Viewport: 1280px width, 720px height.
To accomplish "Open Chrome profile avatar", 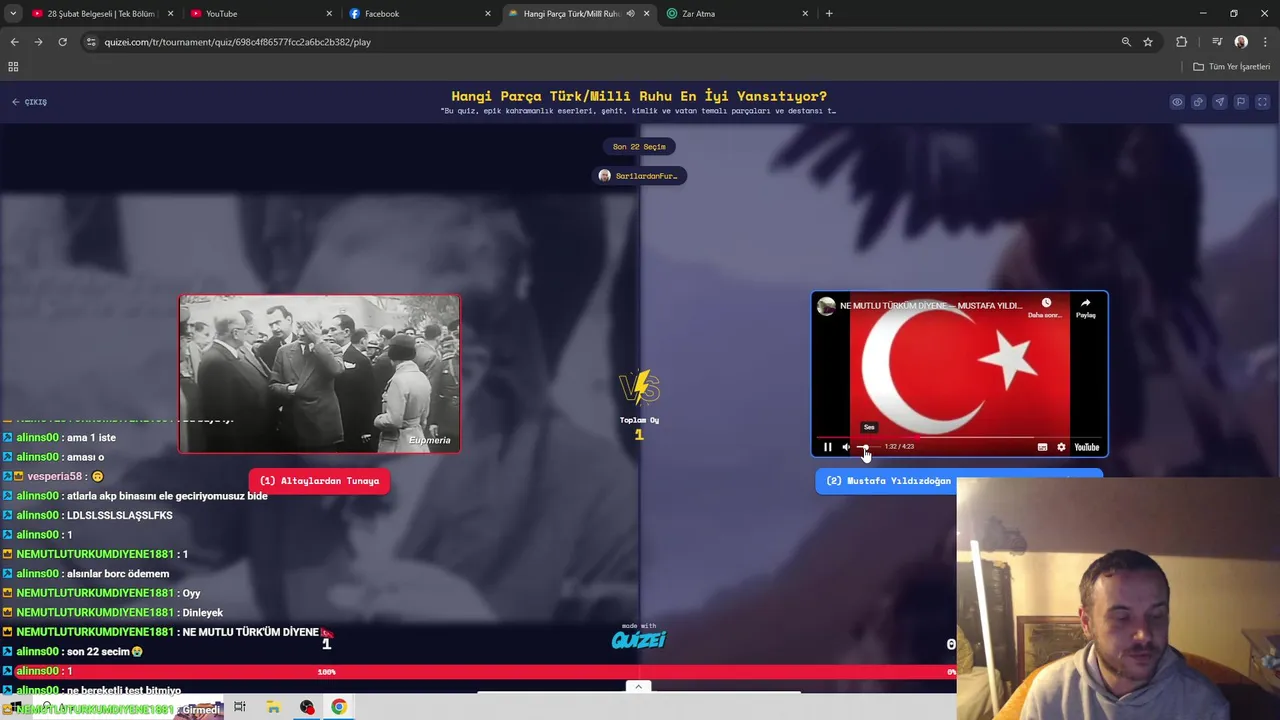I will coord(1241,42).
